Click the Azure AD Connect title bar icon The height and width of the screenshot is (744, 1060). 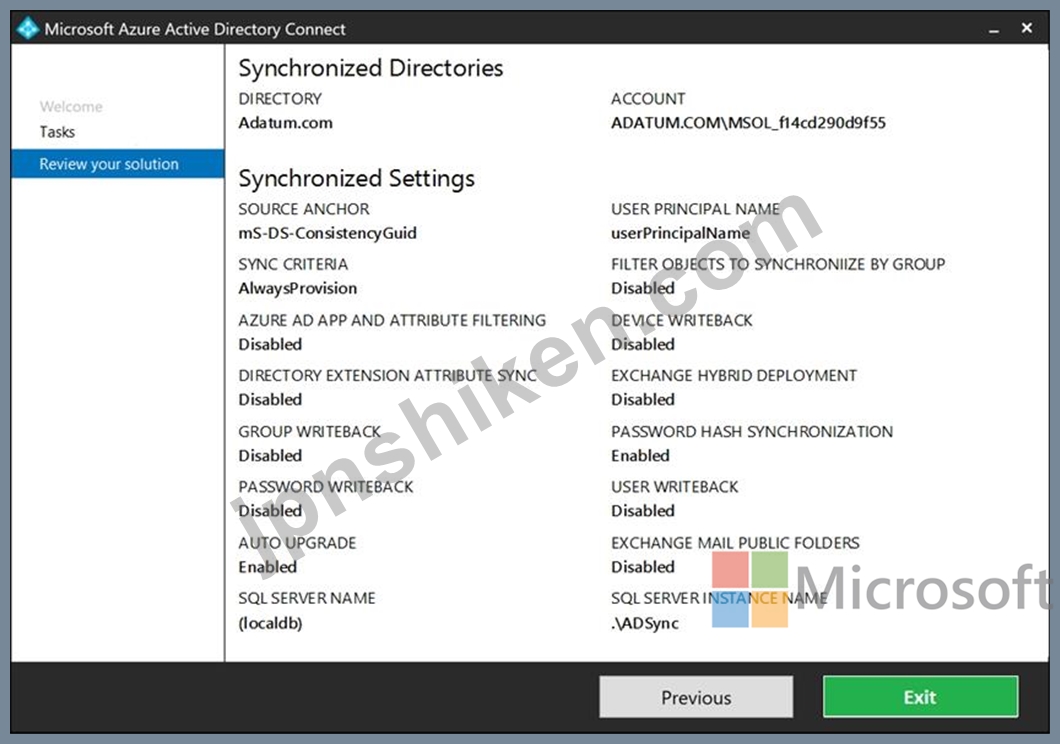click(x=28, y=28)
